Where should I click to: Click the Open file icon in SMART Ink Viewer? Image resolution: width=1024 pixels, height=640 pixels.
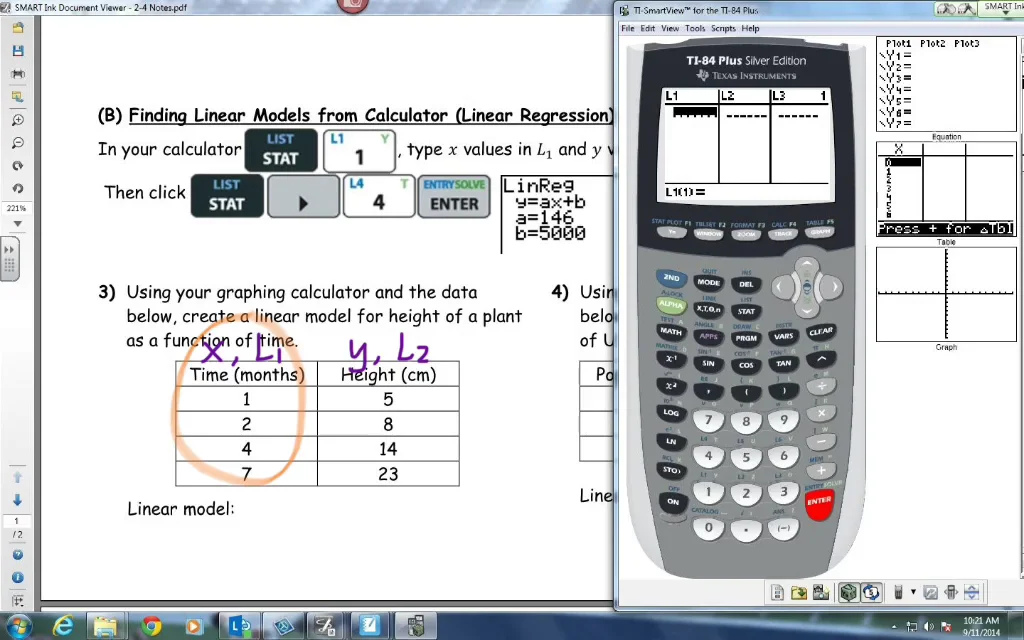[x=18, y=28]
